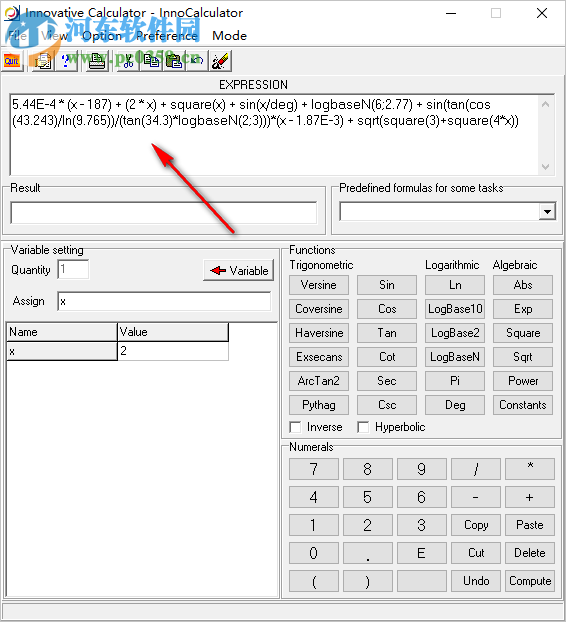The image size is (566, 622).
Task: Click the Csc function button
Action: 387,405
